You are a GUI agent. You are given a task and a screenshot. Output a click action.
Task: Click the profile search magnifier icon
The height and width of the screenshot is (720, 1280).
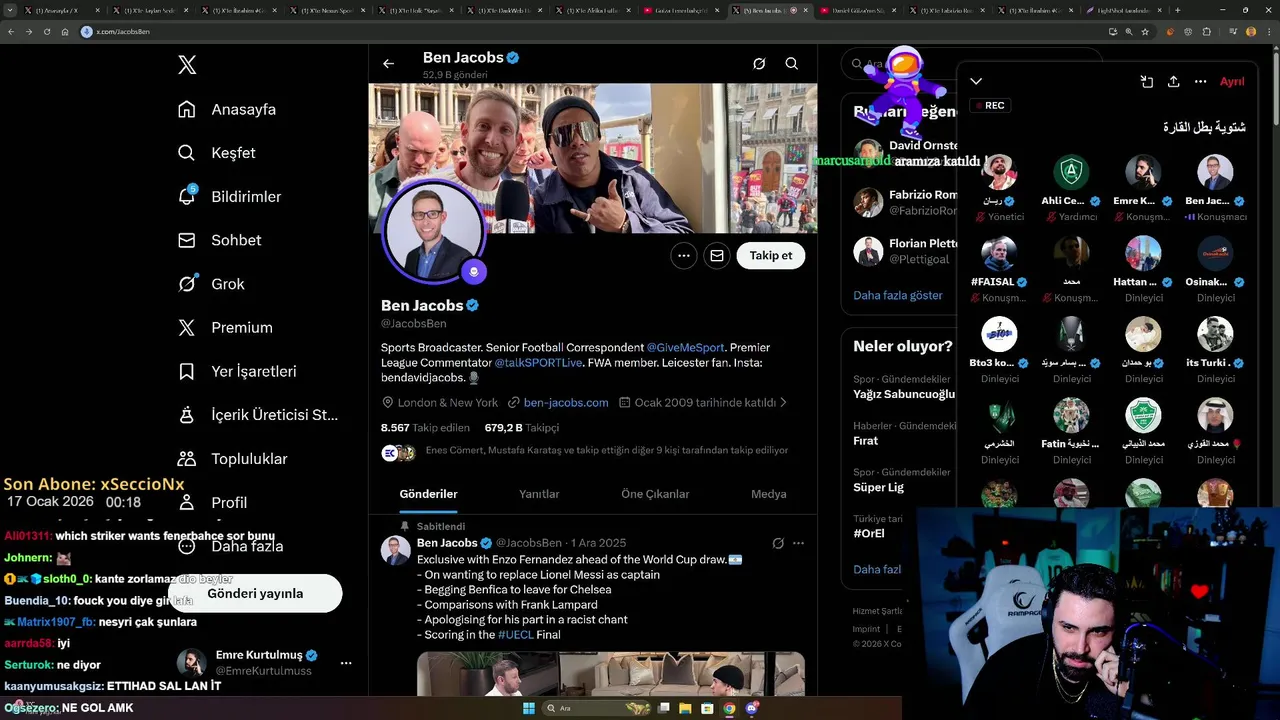click(792, 64)
